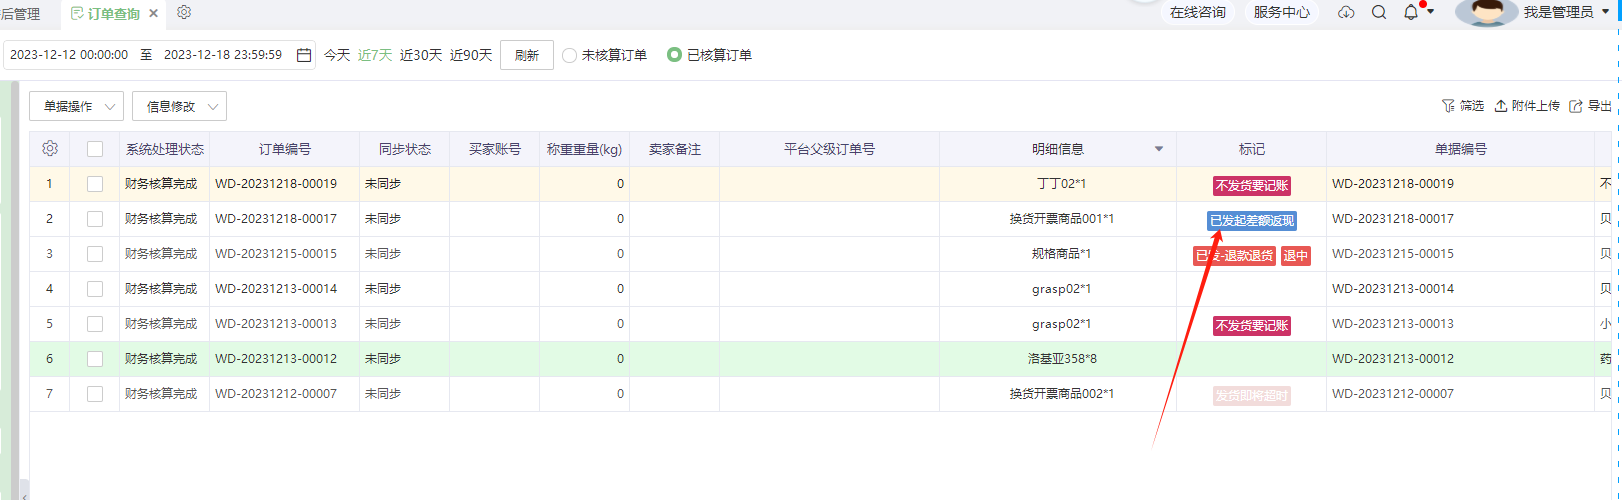The width and height of the screenshot is (1622, 500).
Task: Choose the 近30天 quick date range
Action: [x=421, y=55]
